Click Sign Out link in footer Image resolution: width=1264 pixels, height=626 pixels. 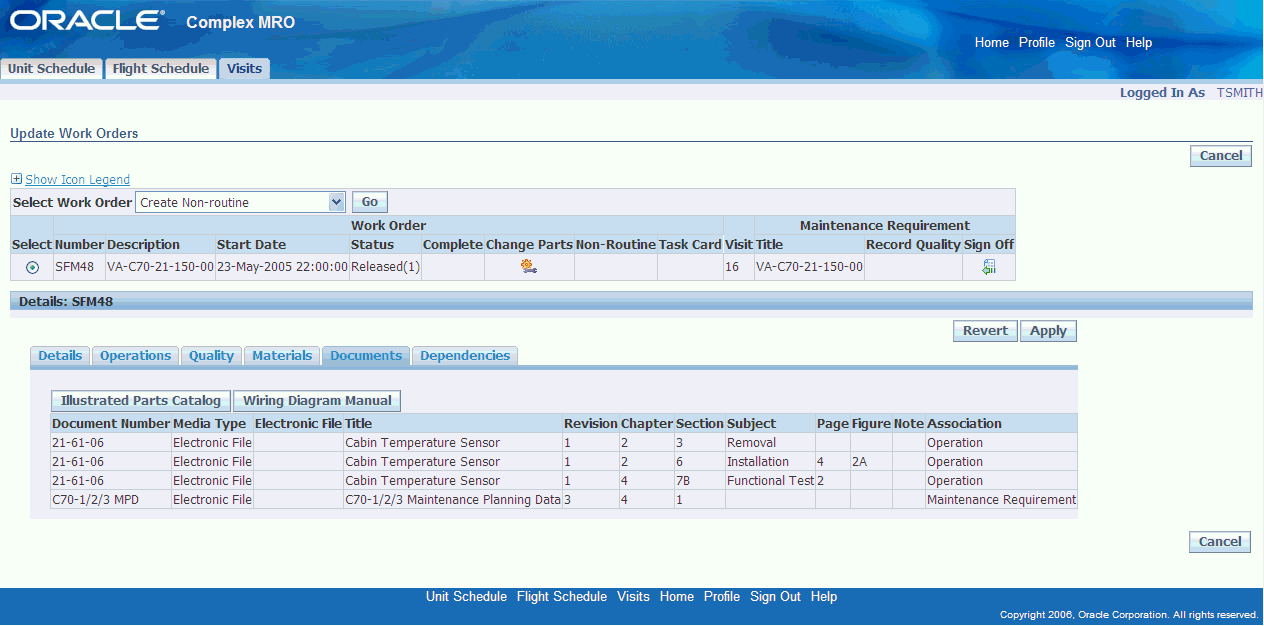[775, 596]
